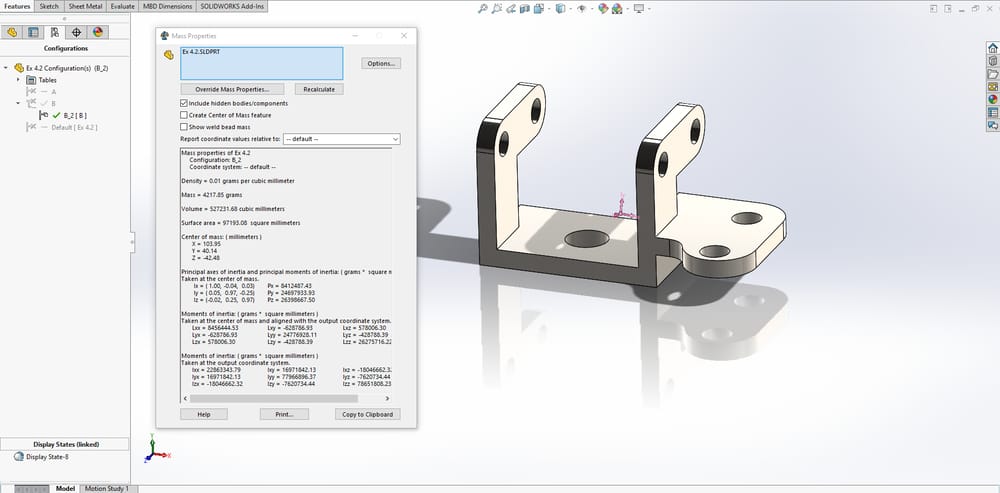Click the Display Style cube icon
This screenshot has height=493, width=1000.
[x=559, y=9]
